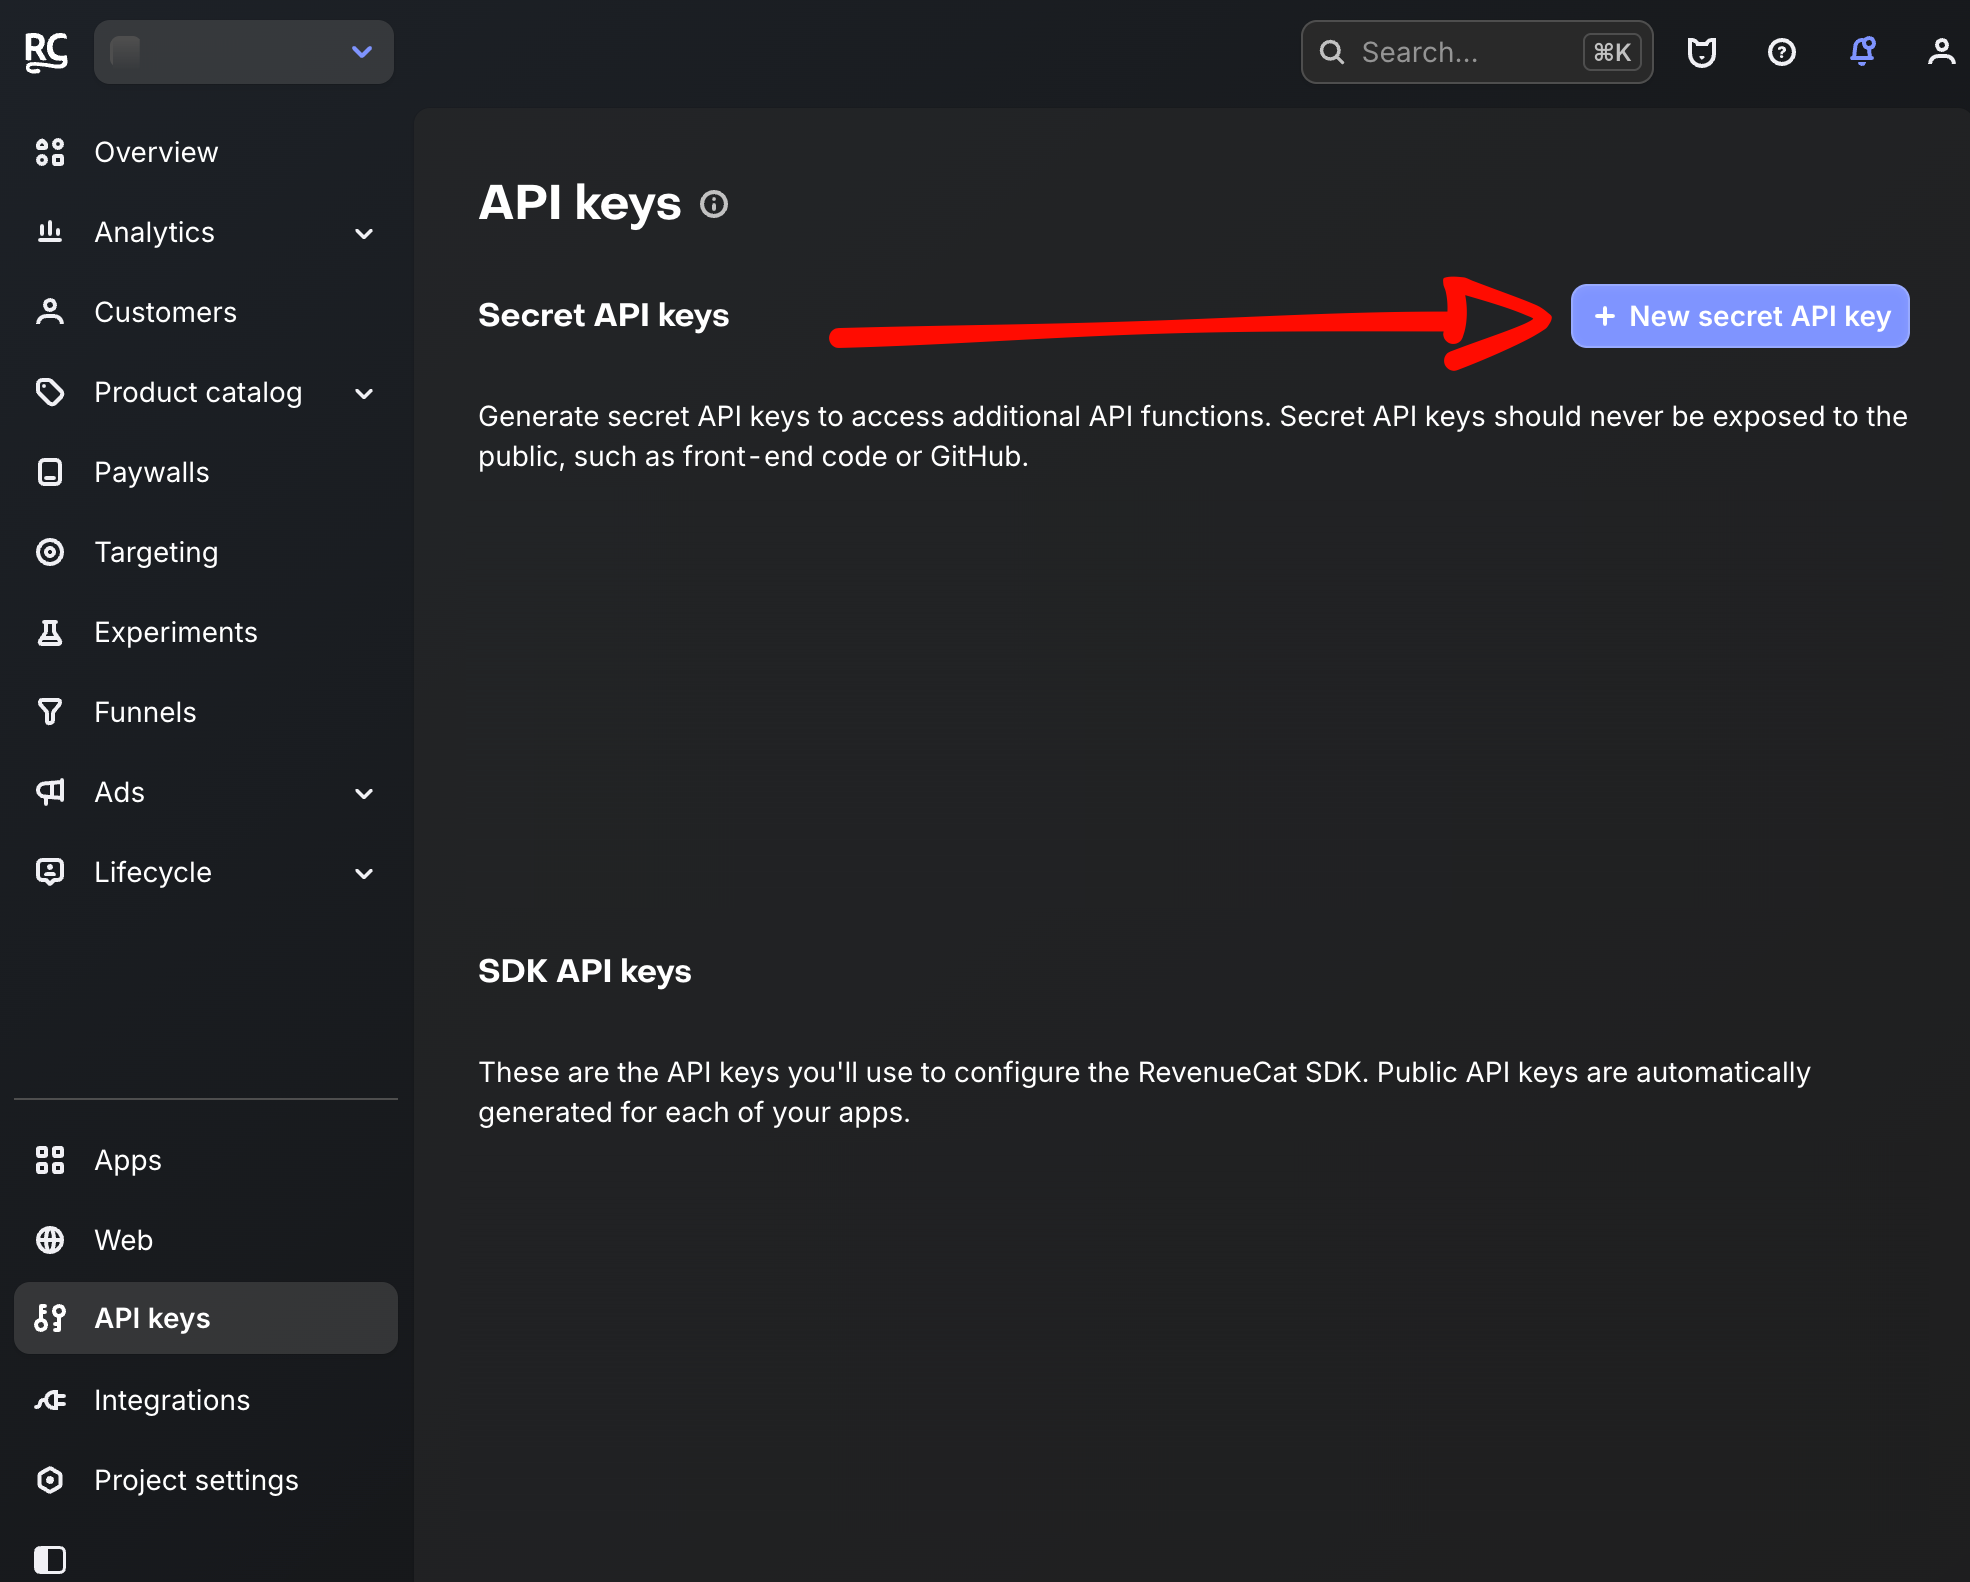The height and width of the screenshot is (1582, 1970).
Task: Click the Ads megaphone icon
Action: 50,792
